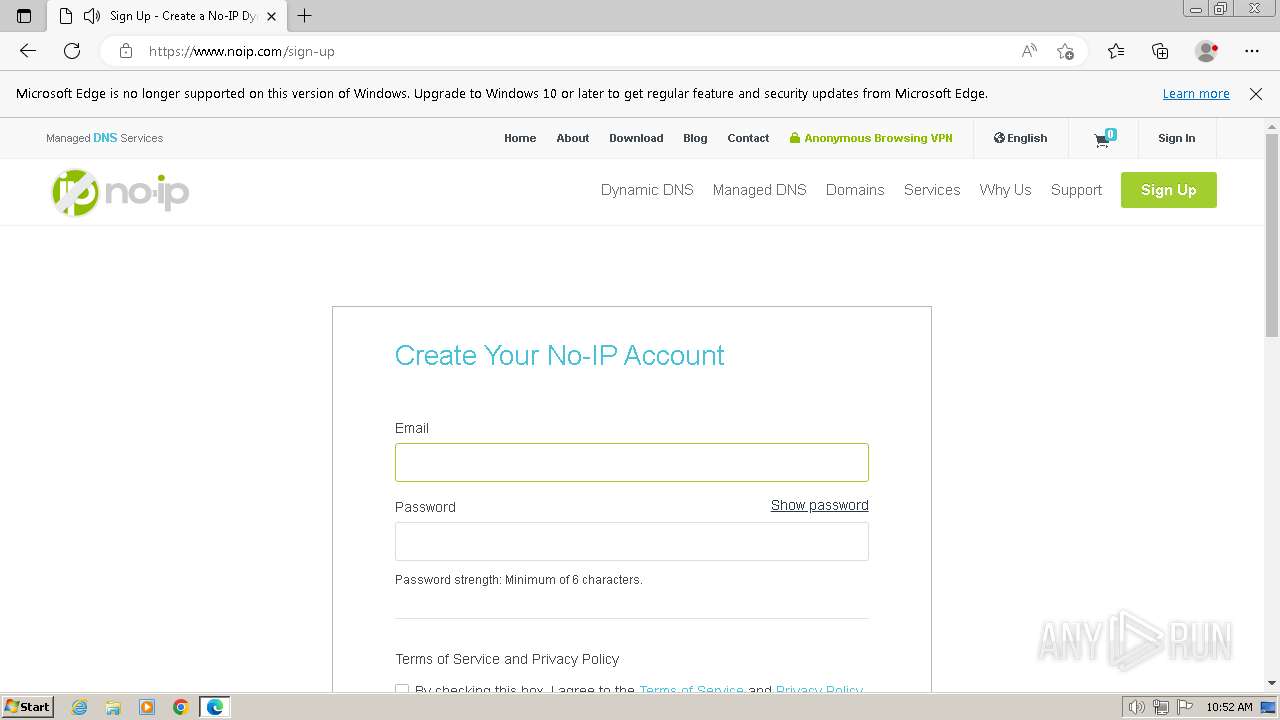1280x720 pixels.
Task: Visit the Blog link
Action: [x=695, y=138]
